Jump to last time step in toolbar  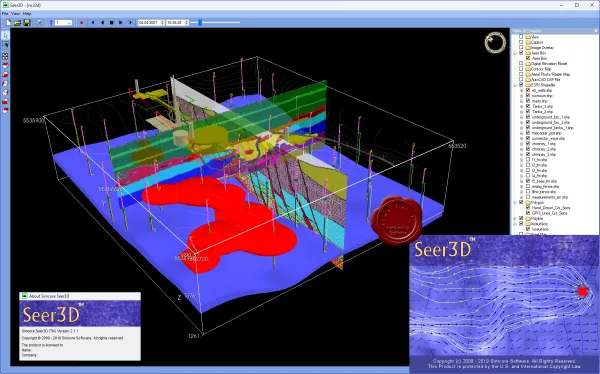[130, 23]
